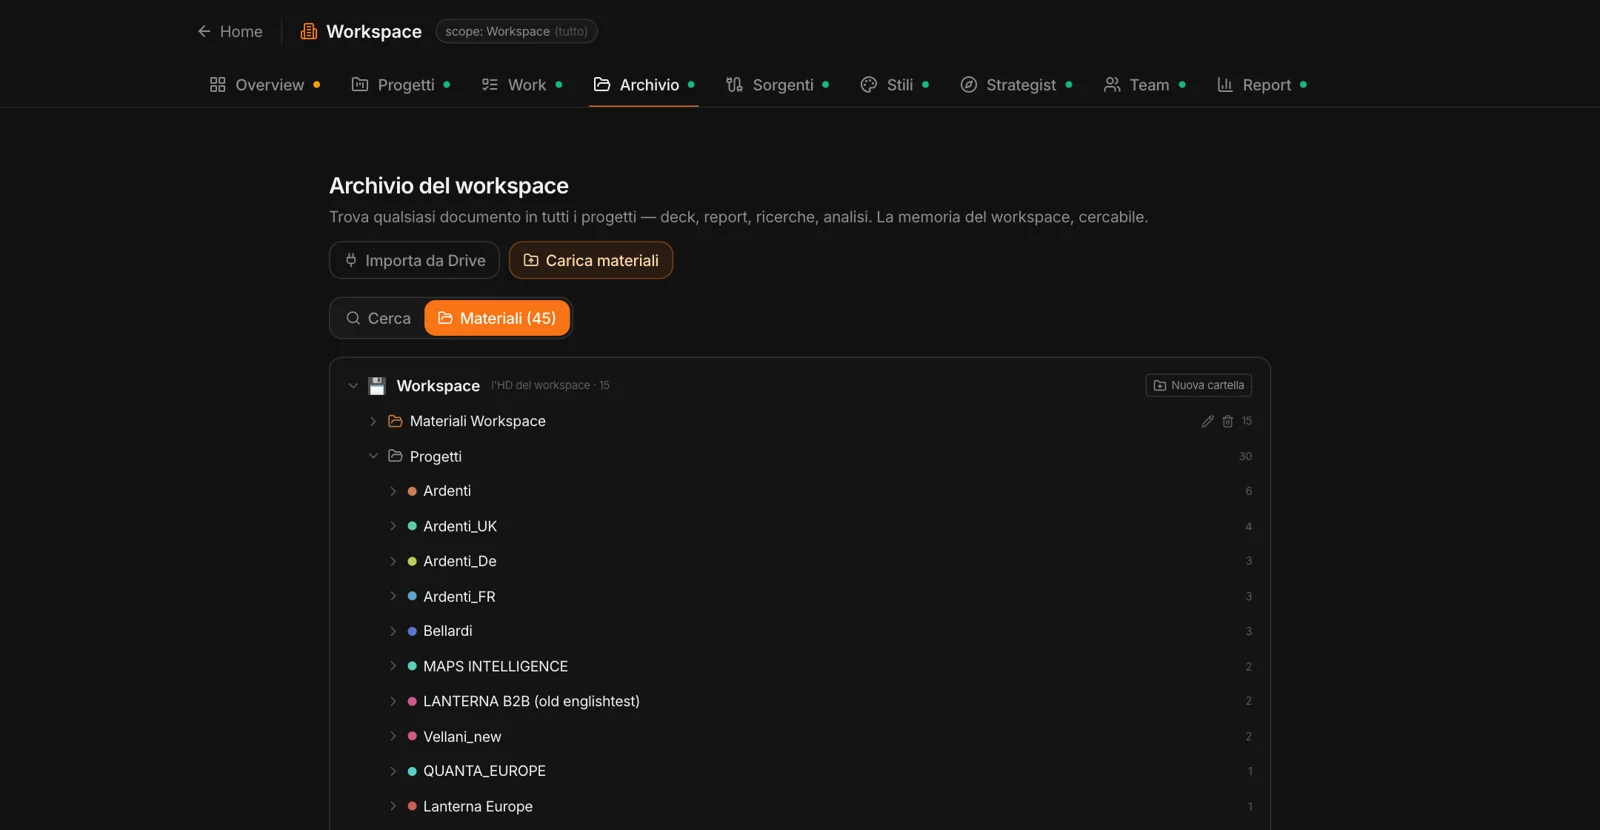This screenshot has height=830, width=1600.
Task: Expand LANTERNA B2B (old englishtest)
Action: [393, 701]
